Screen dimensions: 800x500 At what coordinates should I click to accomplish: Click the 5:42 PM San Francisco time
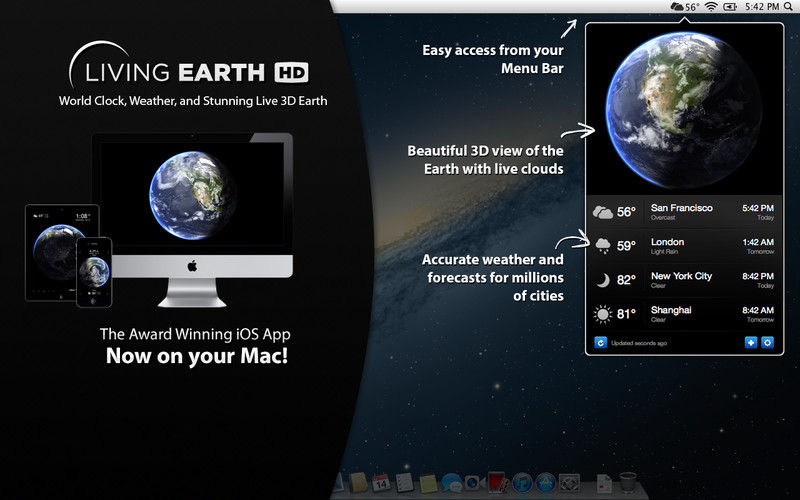(x=758, y=208)
